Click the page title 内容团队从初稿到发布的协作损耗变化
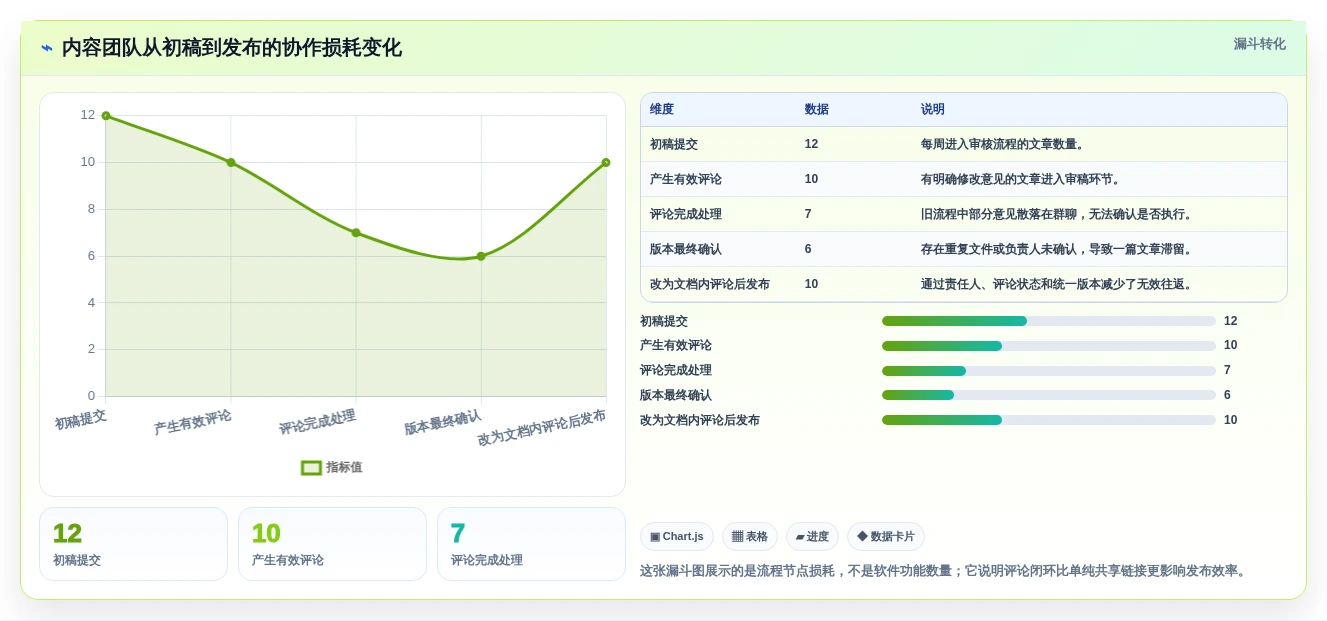This screenshot has height=621, width=1327. [232, 47]
